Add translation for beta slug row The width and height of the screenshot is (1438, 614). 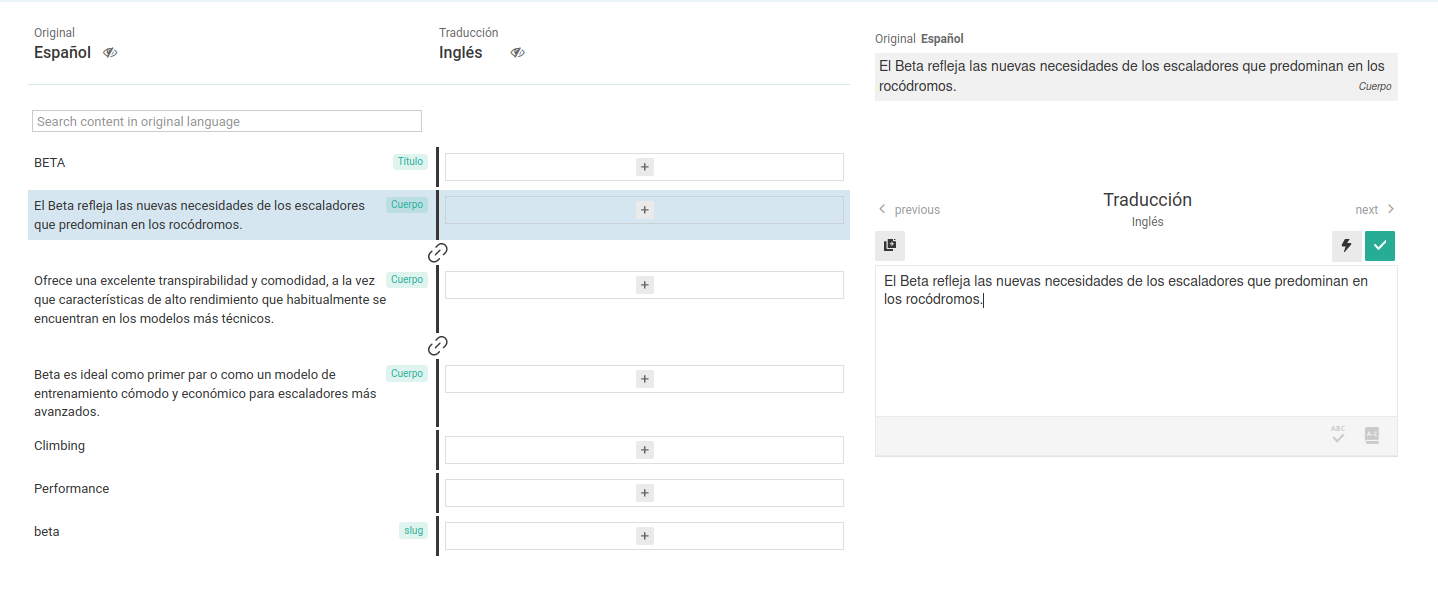[x=645, y=536]
